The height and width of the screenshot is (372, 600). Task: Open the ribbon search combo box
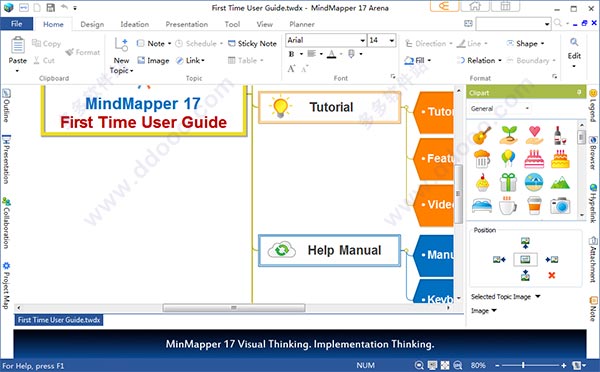pos(513,24)
